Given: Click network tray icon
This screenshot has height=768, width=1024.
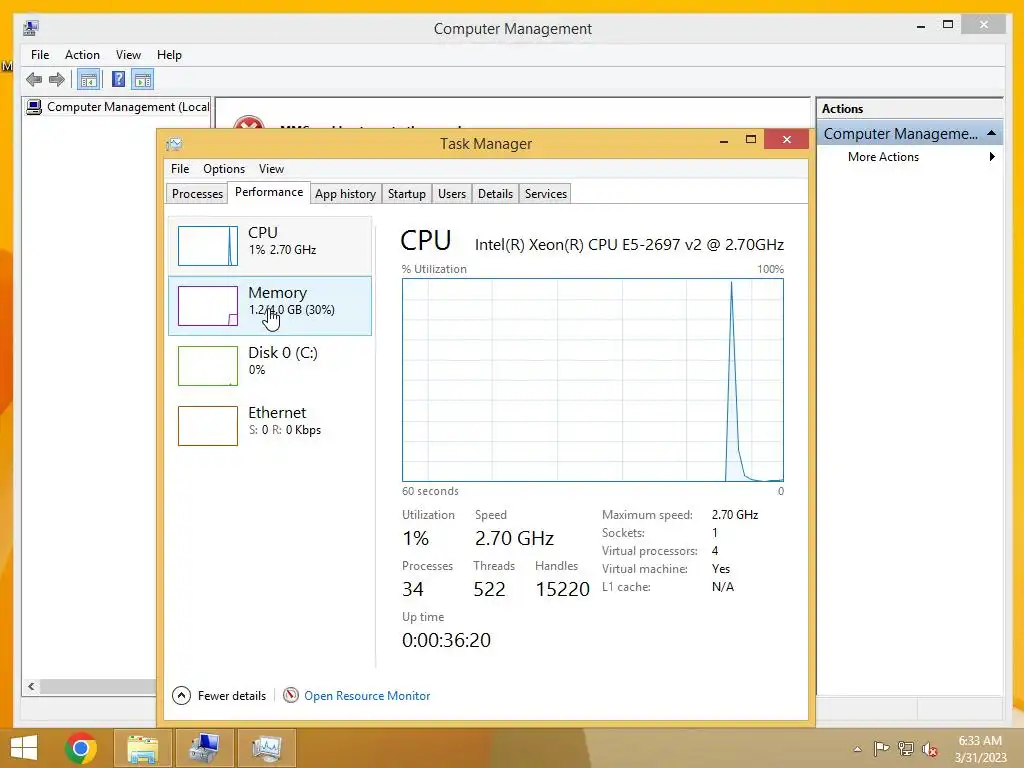Looking at the screenshot, I should (x=905, y=748).
